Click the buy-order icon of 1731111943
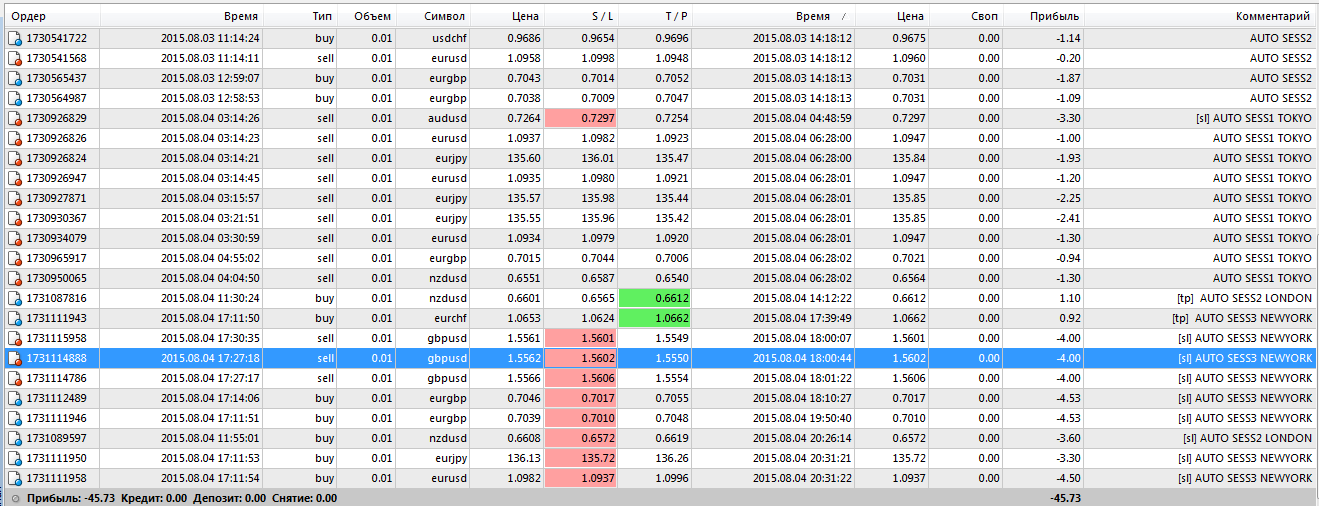1319x506 pixels. click(x=15, y=318)
